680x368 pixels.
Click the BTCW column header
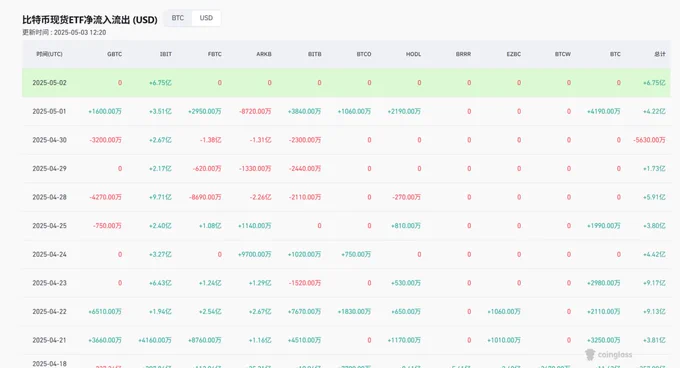562,54
